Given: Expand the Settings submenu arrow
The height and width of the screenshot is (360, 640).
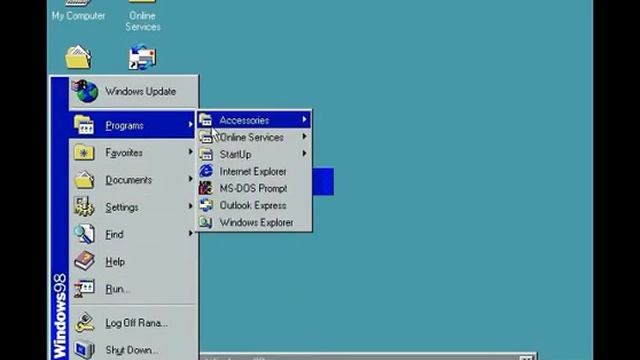Looking at the screenshot, I should tap(190, 206).
